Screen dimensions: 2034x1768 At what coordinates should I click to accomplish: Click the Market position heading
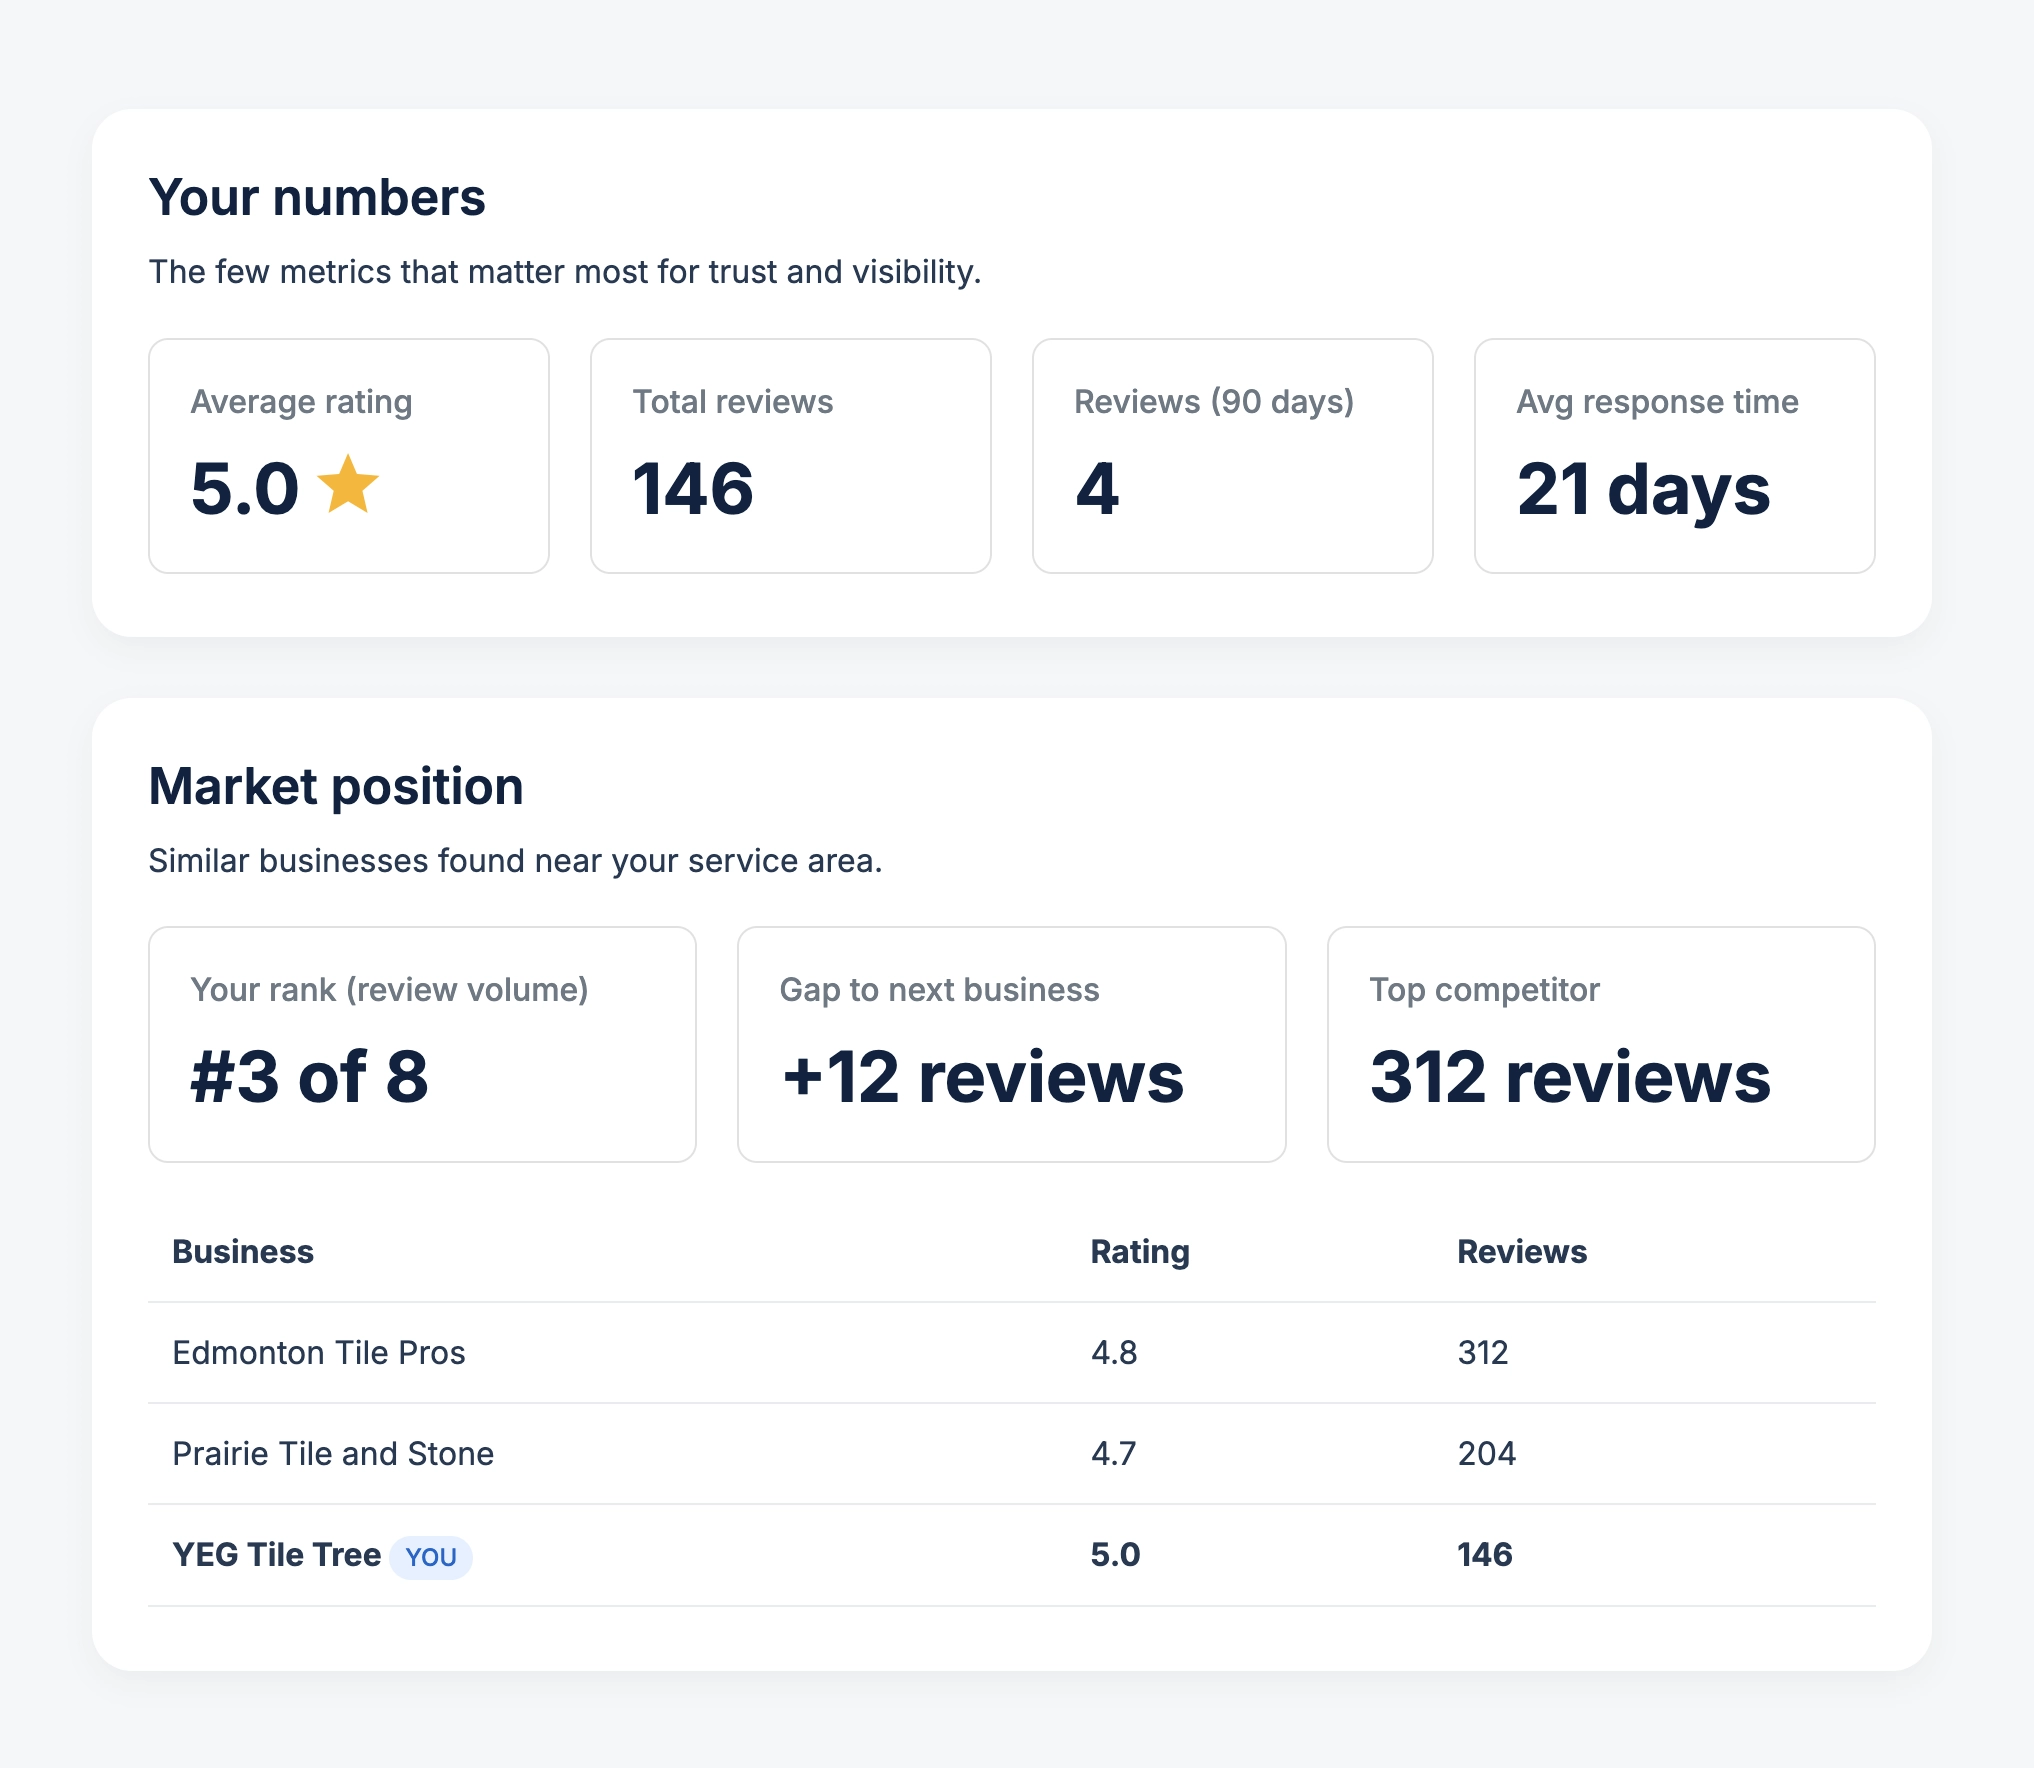(x=336, y=786)
